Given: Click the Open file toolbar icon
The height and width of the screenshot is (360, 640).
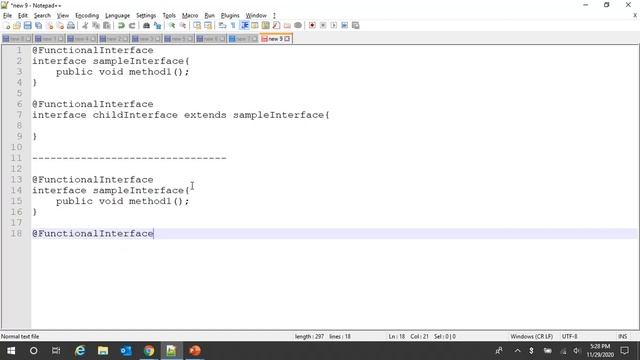Looking at the screenshot, I should [17, 25].
